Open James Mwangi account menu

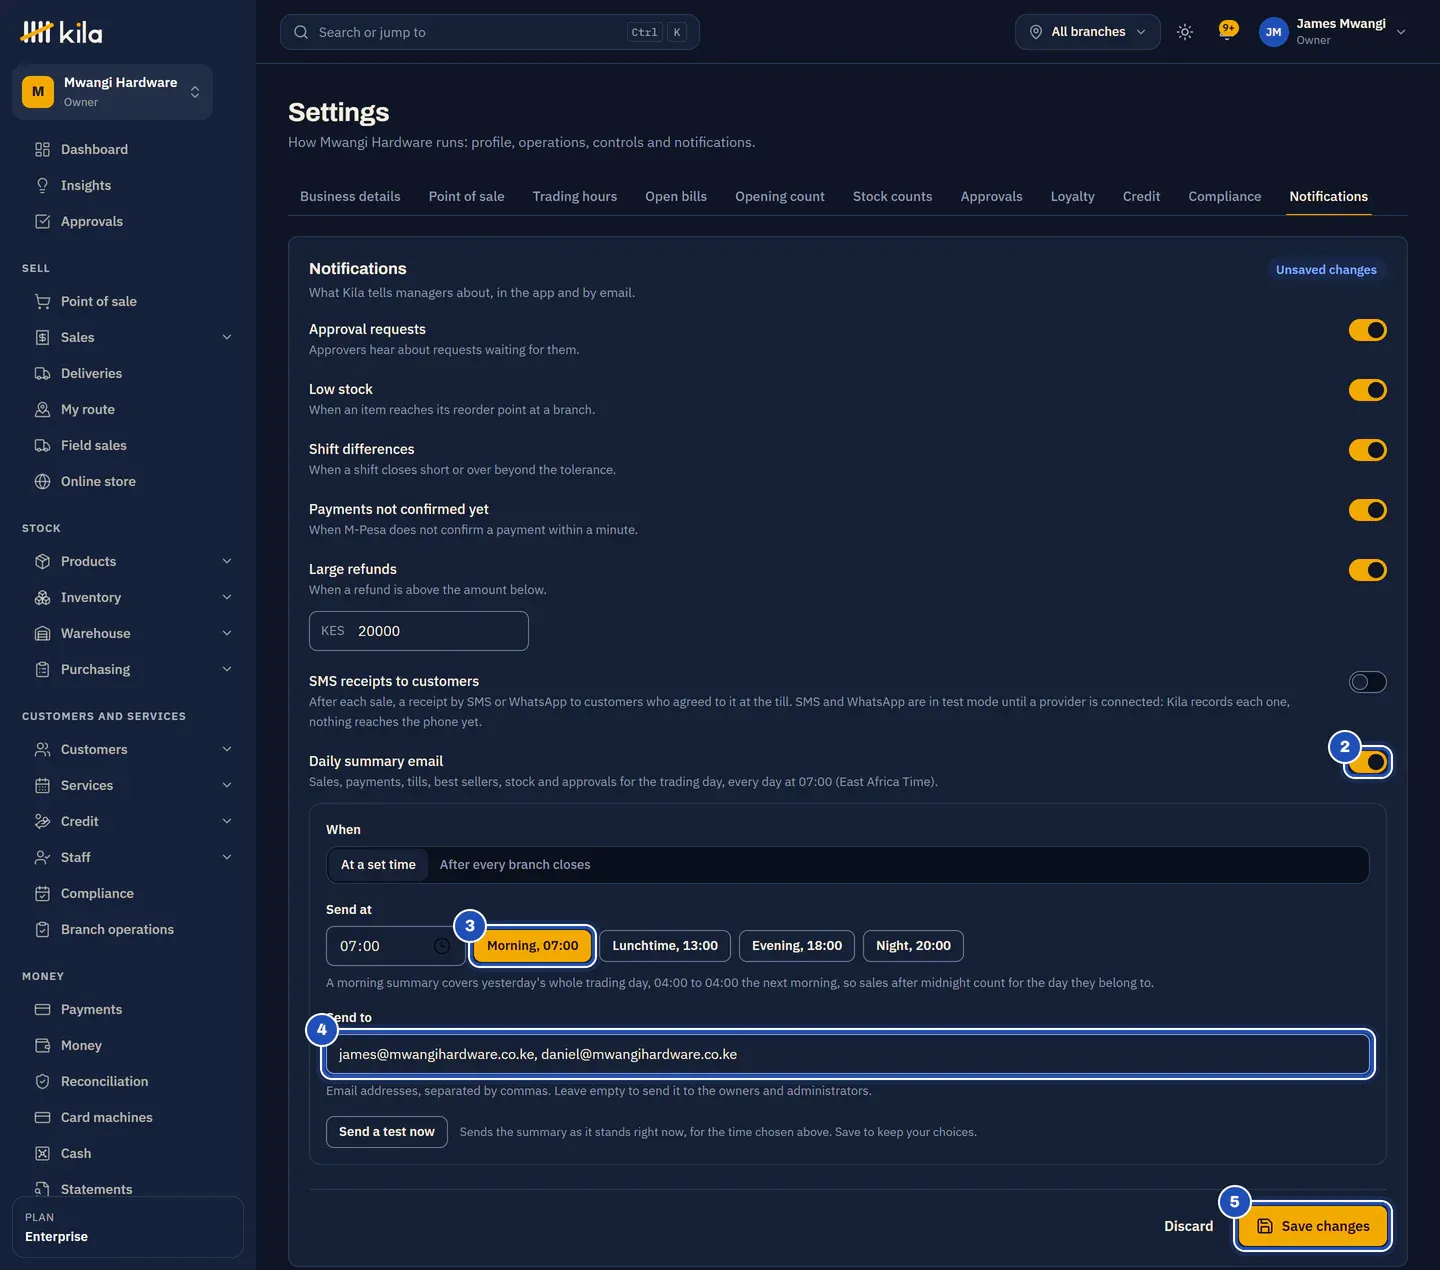1333,32
